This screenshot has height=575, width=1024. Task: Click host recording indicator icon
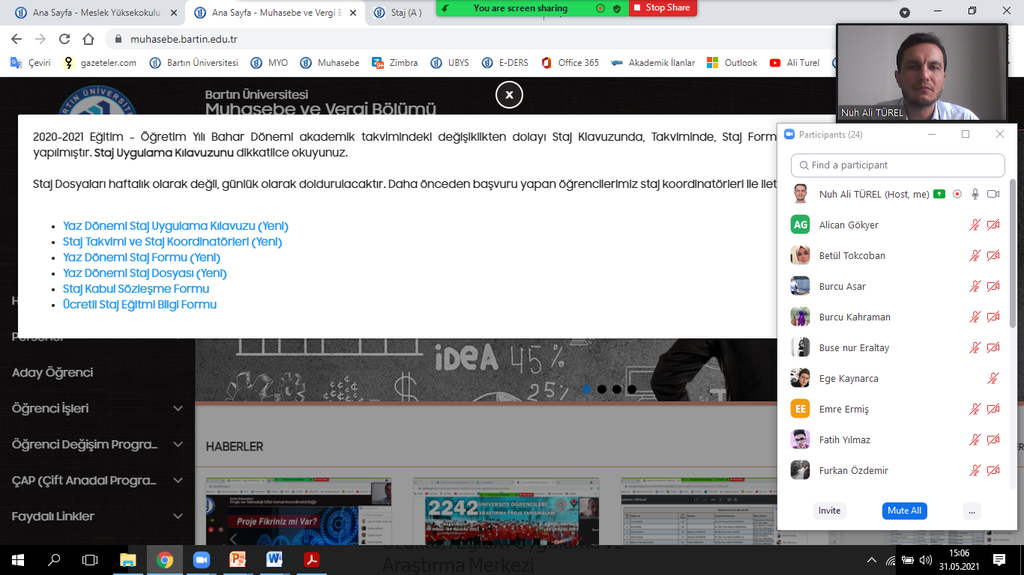[957, 194]
